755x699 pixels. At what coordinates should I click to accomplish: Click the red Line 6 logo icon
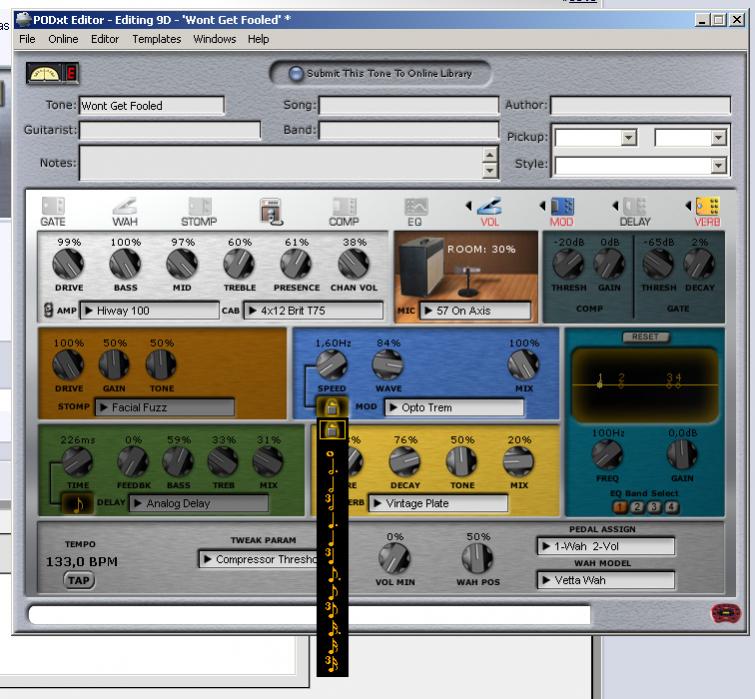pyautogui.click(x=726, y=613)
